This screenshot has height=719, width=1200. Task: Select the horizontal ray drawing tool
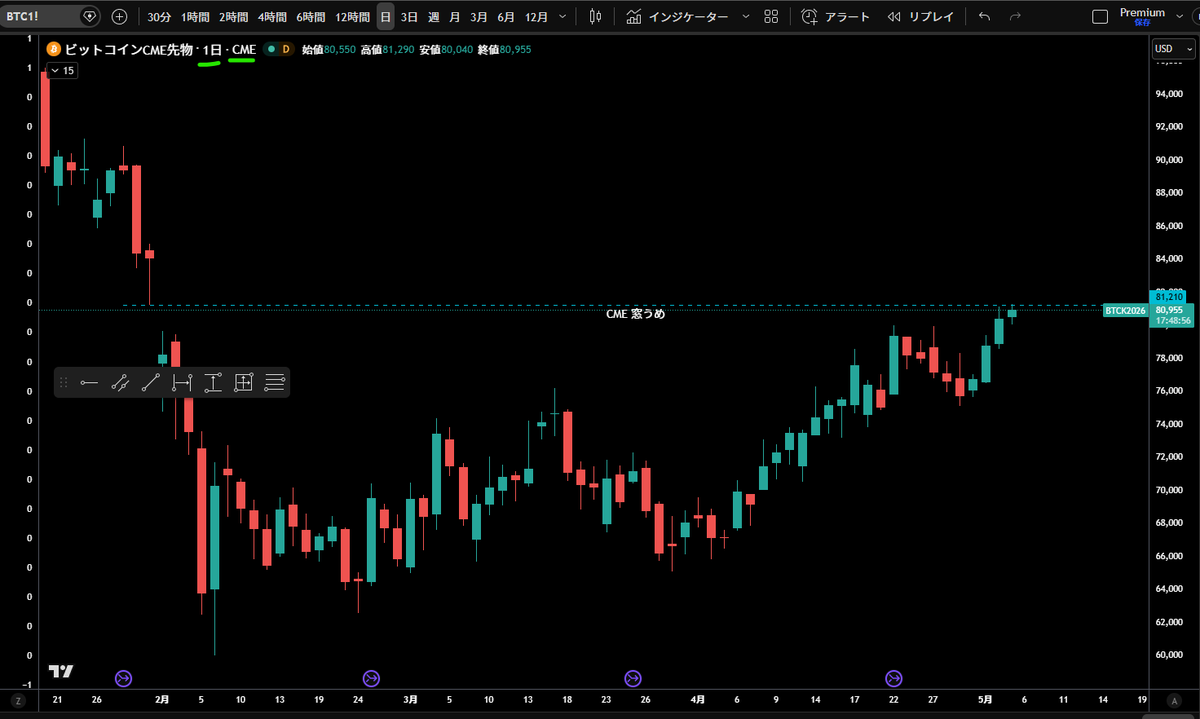[89, 382]
